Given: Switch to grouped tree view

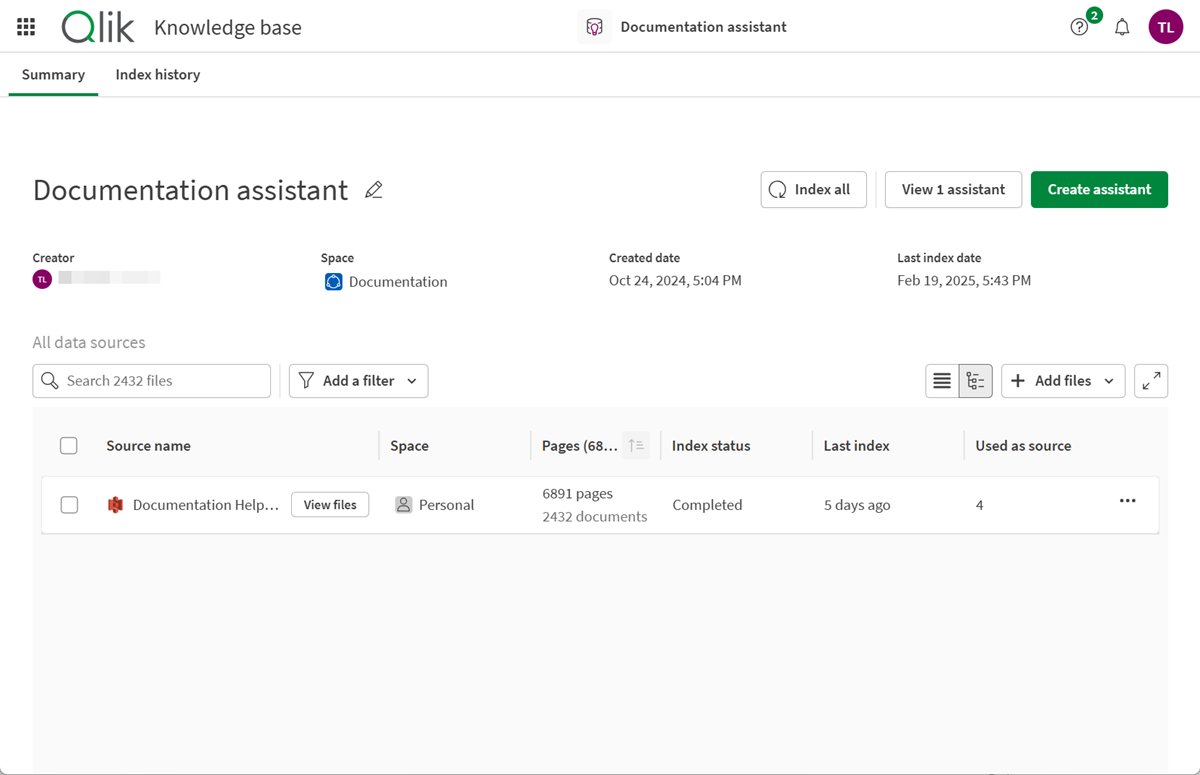Looking at the screenshot, I should tap(975, 381).
